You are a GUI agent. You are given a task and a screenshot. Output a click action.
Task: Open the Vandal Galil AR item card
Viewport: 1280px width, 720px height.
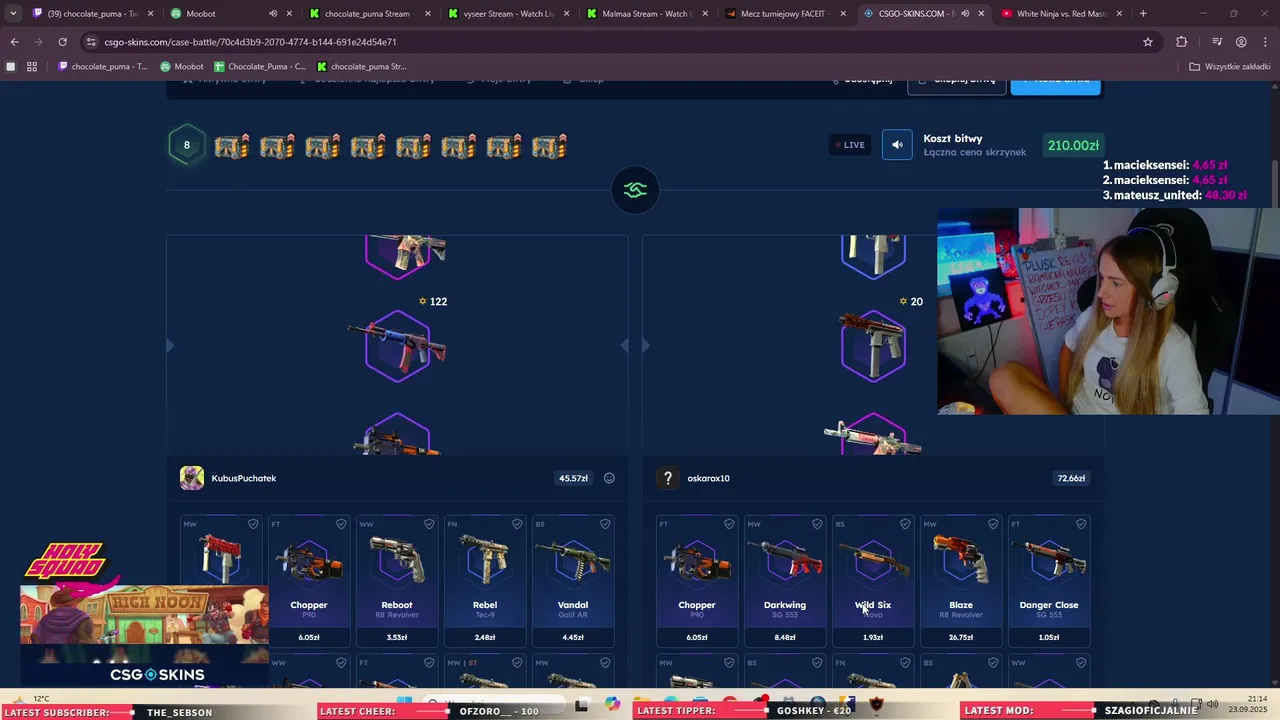[x=573, y=582]
